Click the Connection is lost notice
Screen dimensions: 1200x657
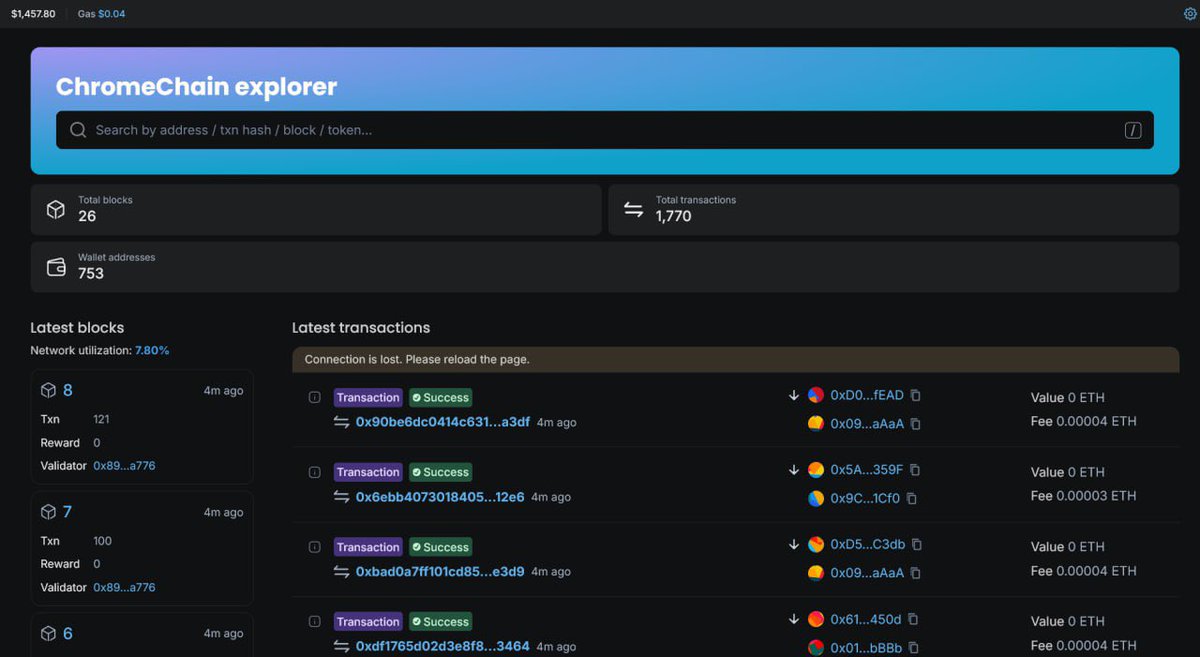735,359
